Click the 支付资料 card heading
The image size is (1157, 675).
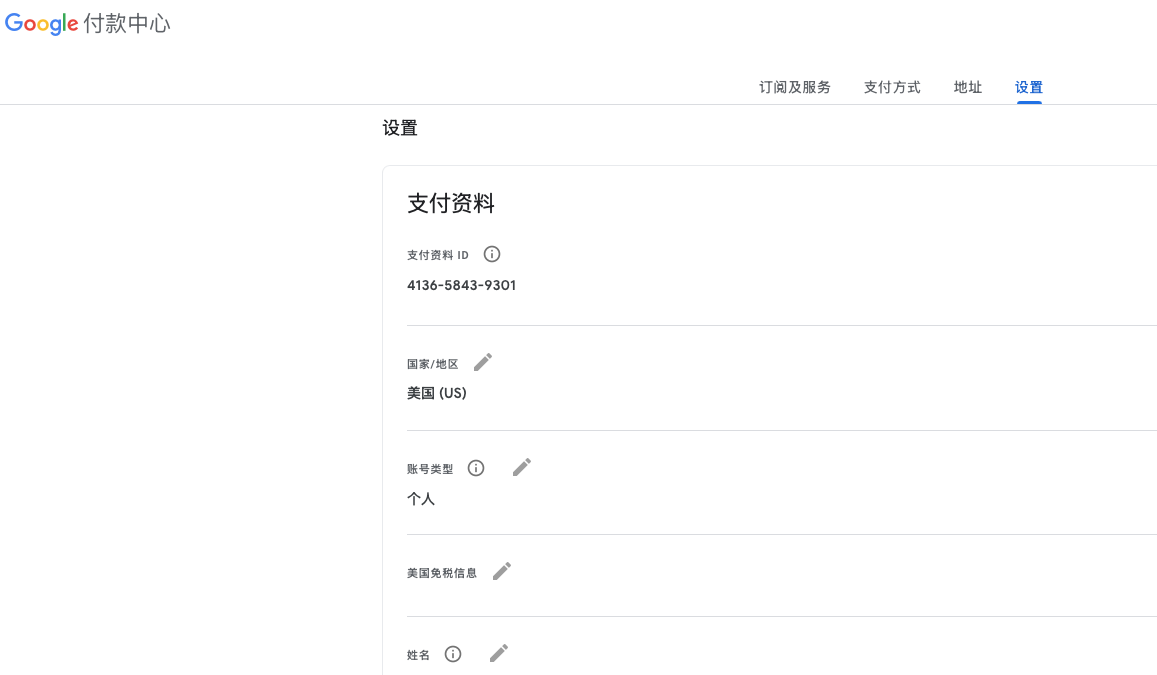(x=451, y=204)
